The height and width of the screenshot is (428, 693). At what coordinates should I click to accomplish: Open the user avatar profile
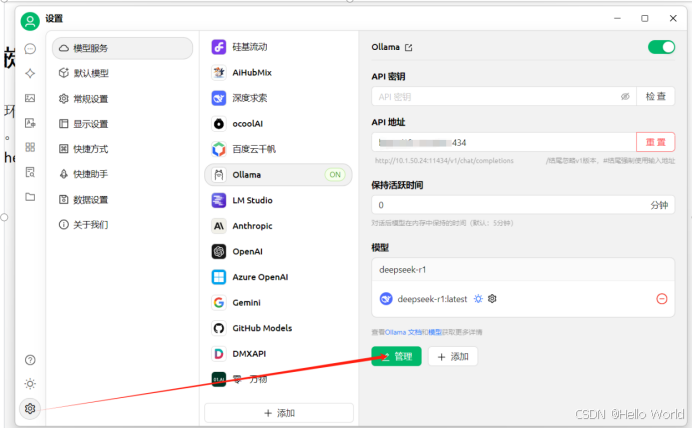tap(30, 21)
